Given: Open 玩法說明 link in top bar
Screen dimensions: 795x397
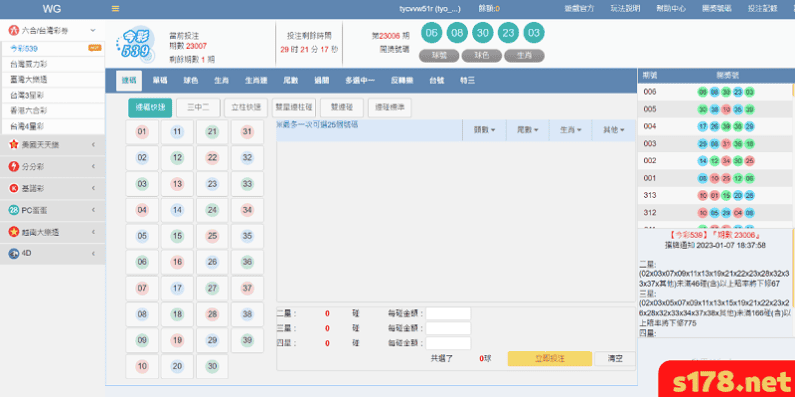Looking at the screenshot, I should pyautogui.click(x=625, y=9).
